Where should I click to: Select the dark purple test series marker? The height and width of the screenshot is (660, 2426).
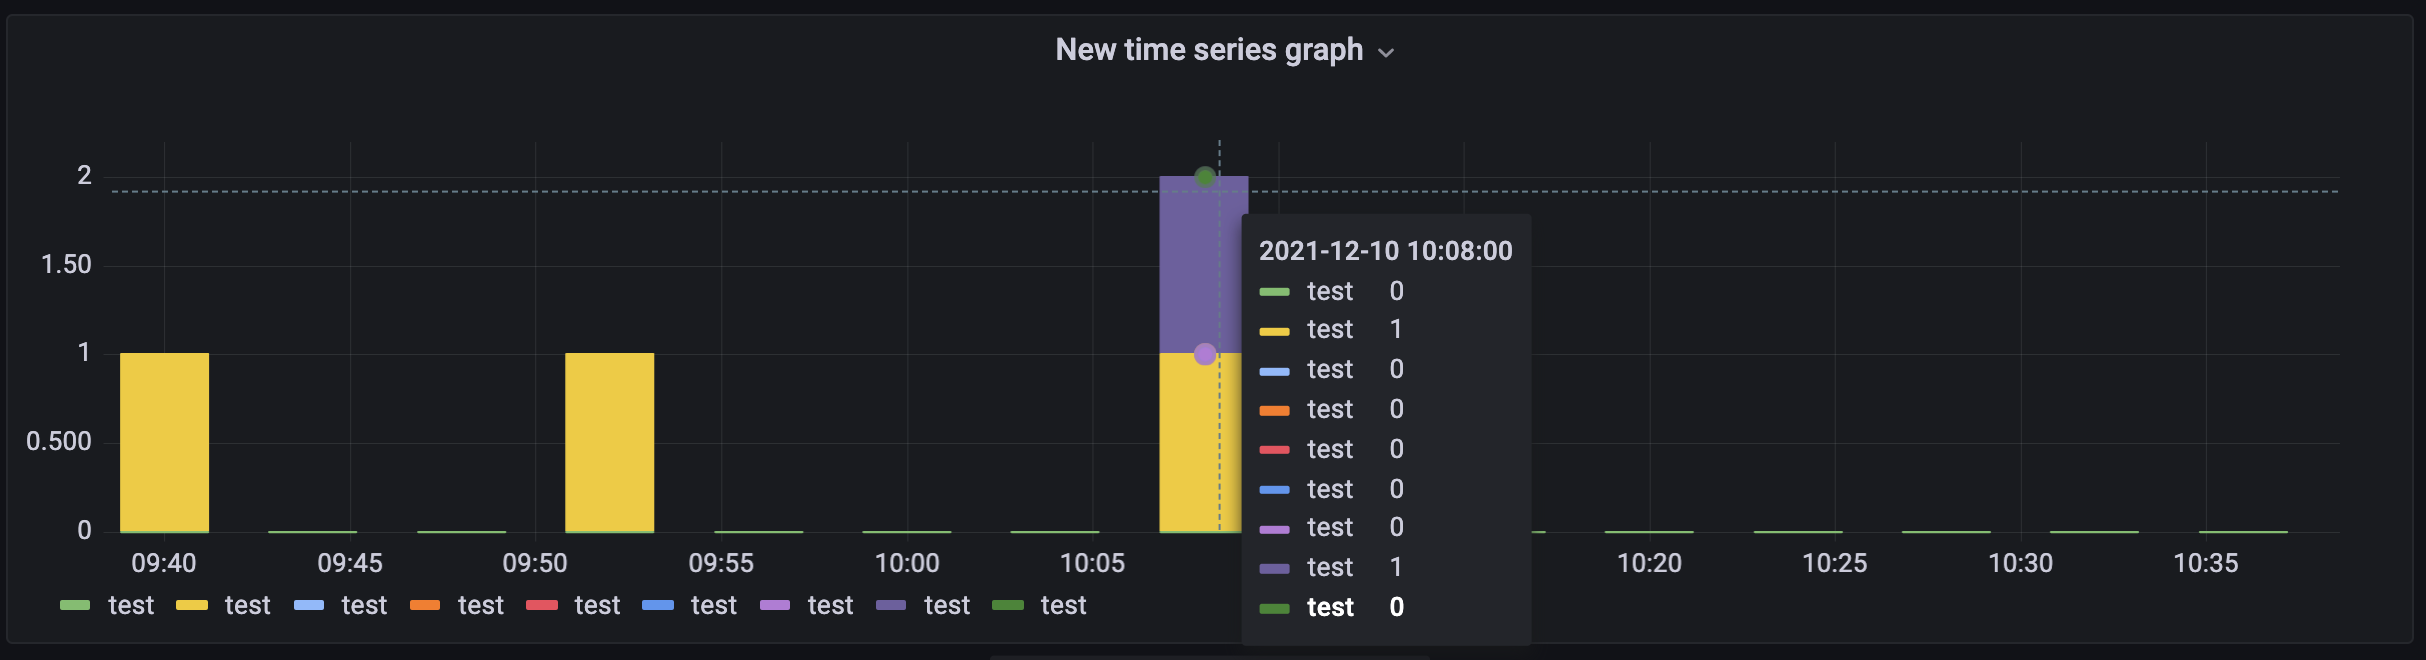pyautogui.click(x=892, y=605)
